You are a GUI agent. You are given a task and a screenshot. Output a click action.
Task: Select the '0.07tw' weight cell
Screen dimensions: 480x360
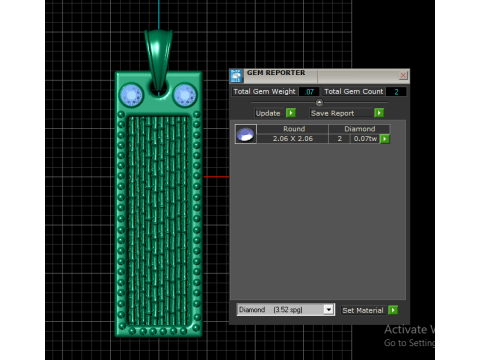click(365, 139)
